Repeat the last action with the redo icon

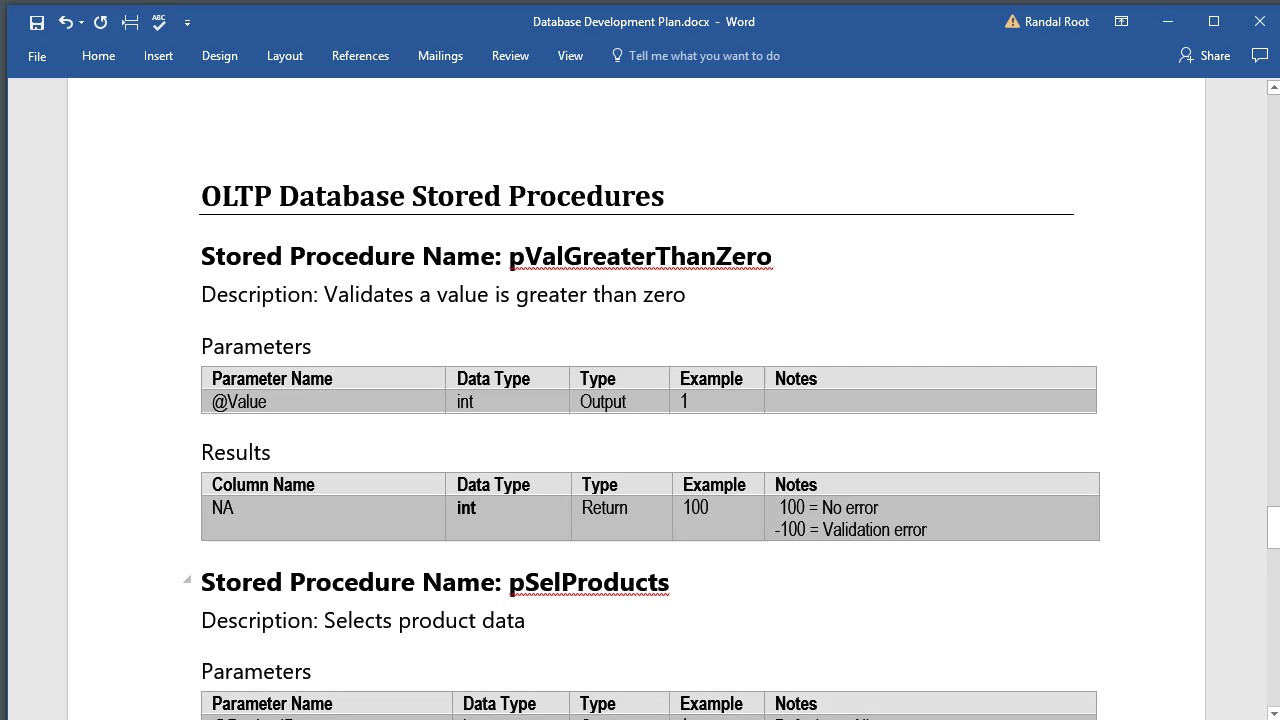100,22
